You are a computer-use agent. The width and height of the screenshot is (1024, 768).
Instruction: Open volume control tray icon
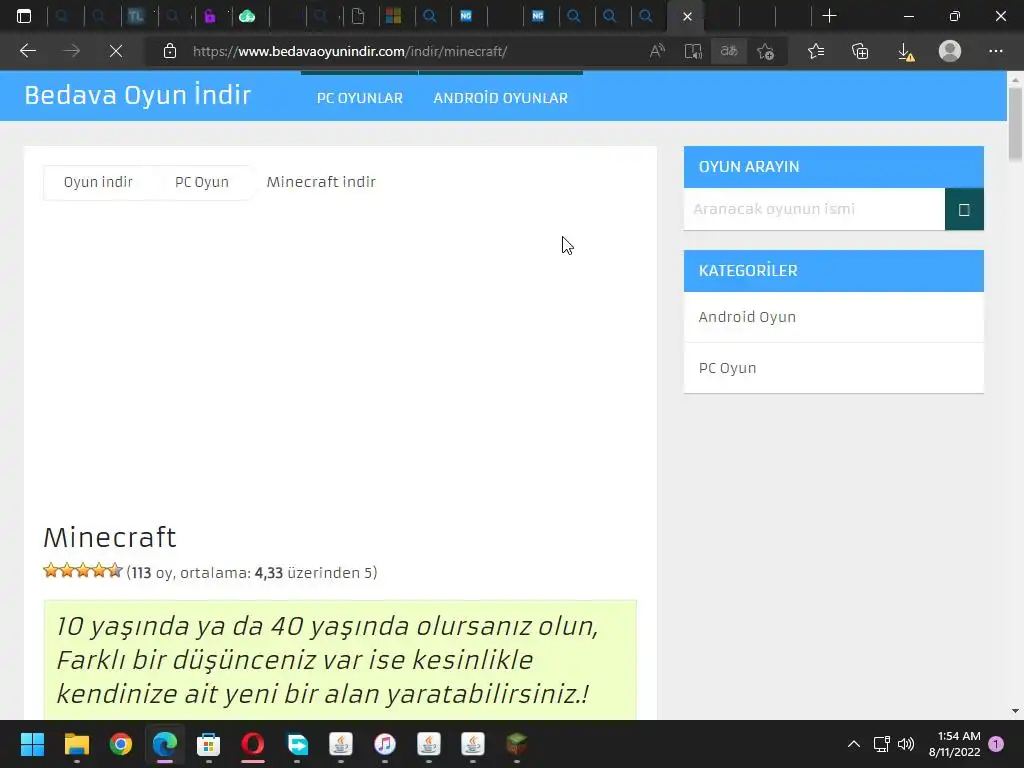pos(906,744)
